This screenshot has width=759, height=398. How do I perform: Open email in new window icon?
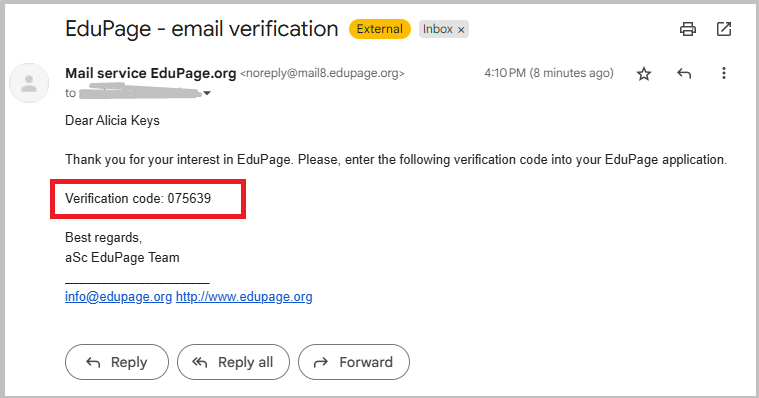pyautogui.click(x=724, y=29)
